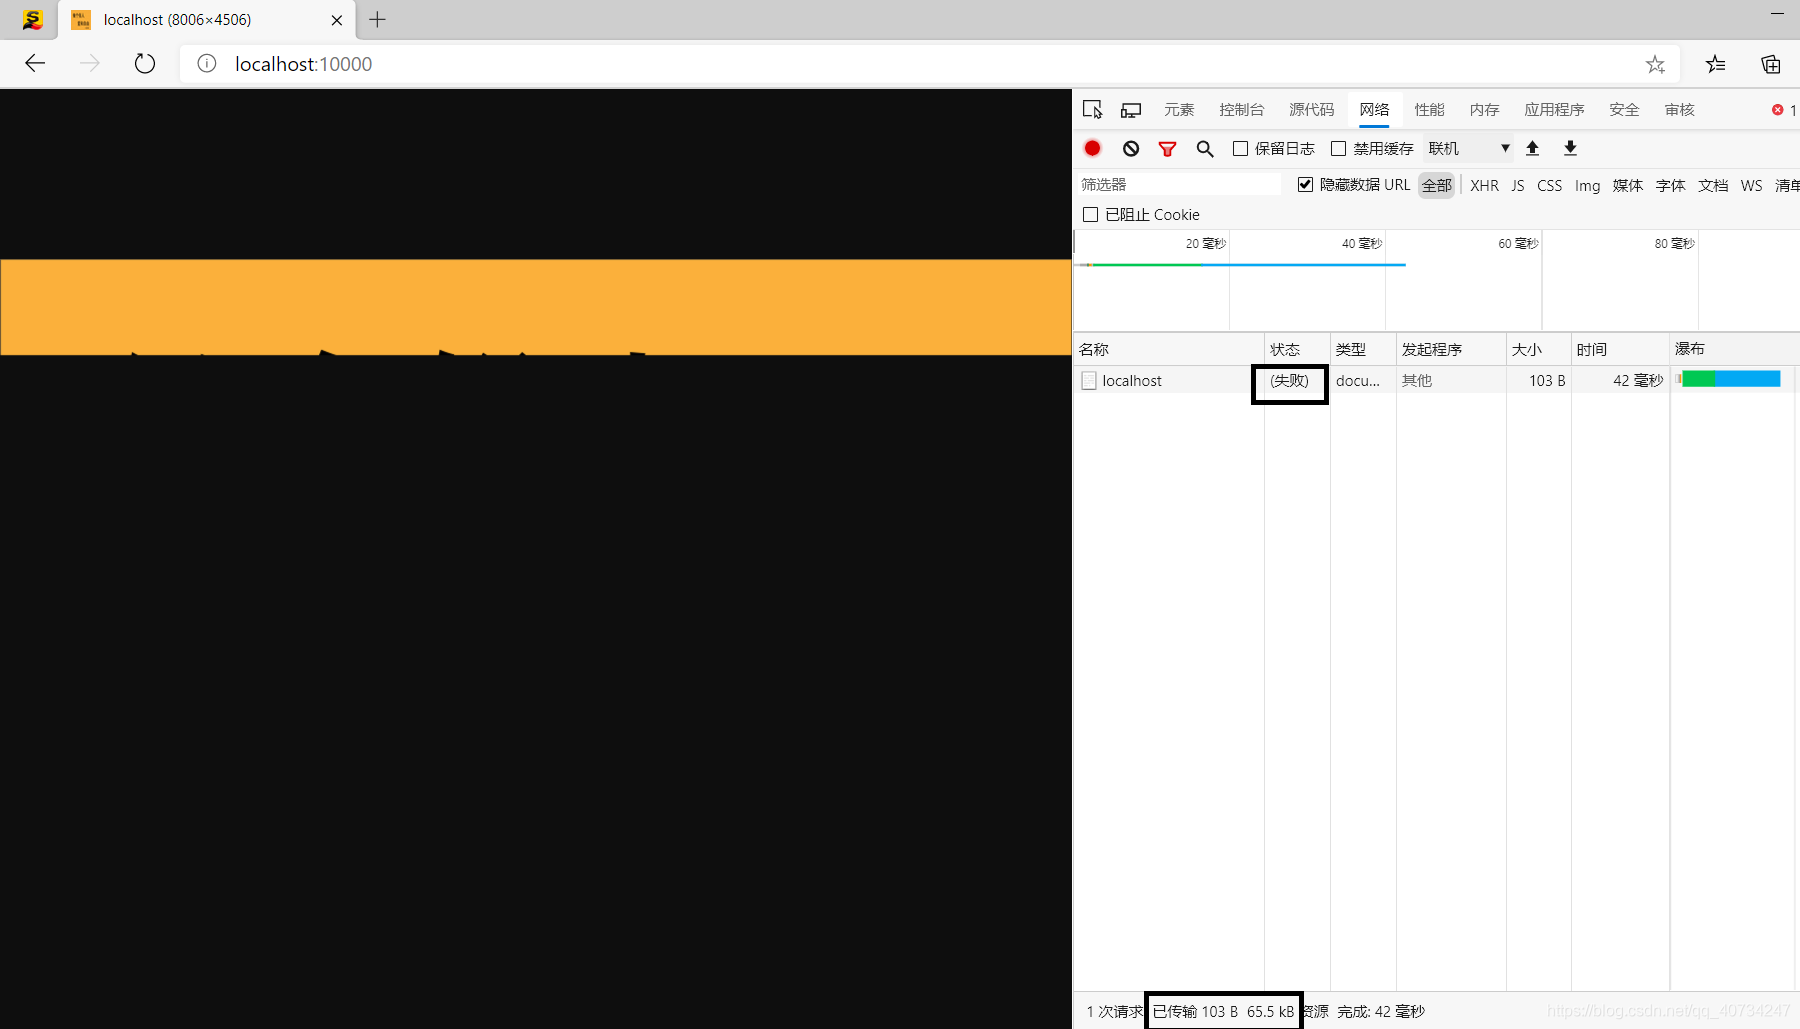
Task: Switch to the 控制台 tab
Action: (x=1241, y=110)
